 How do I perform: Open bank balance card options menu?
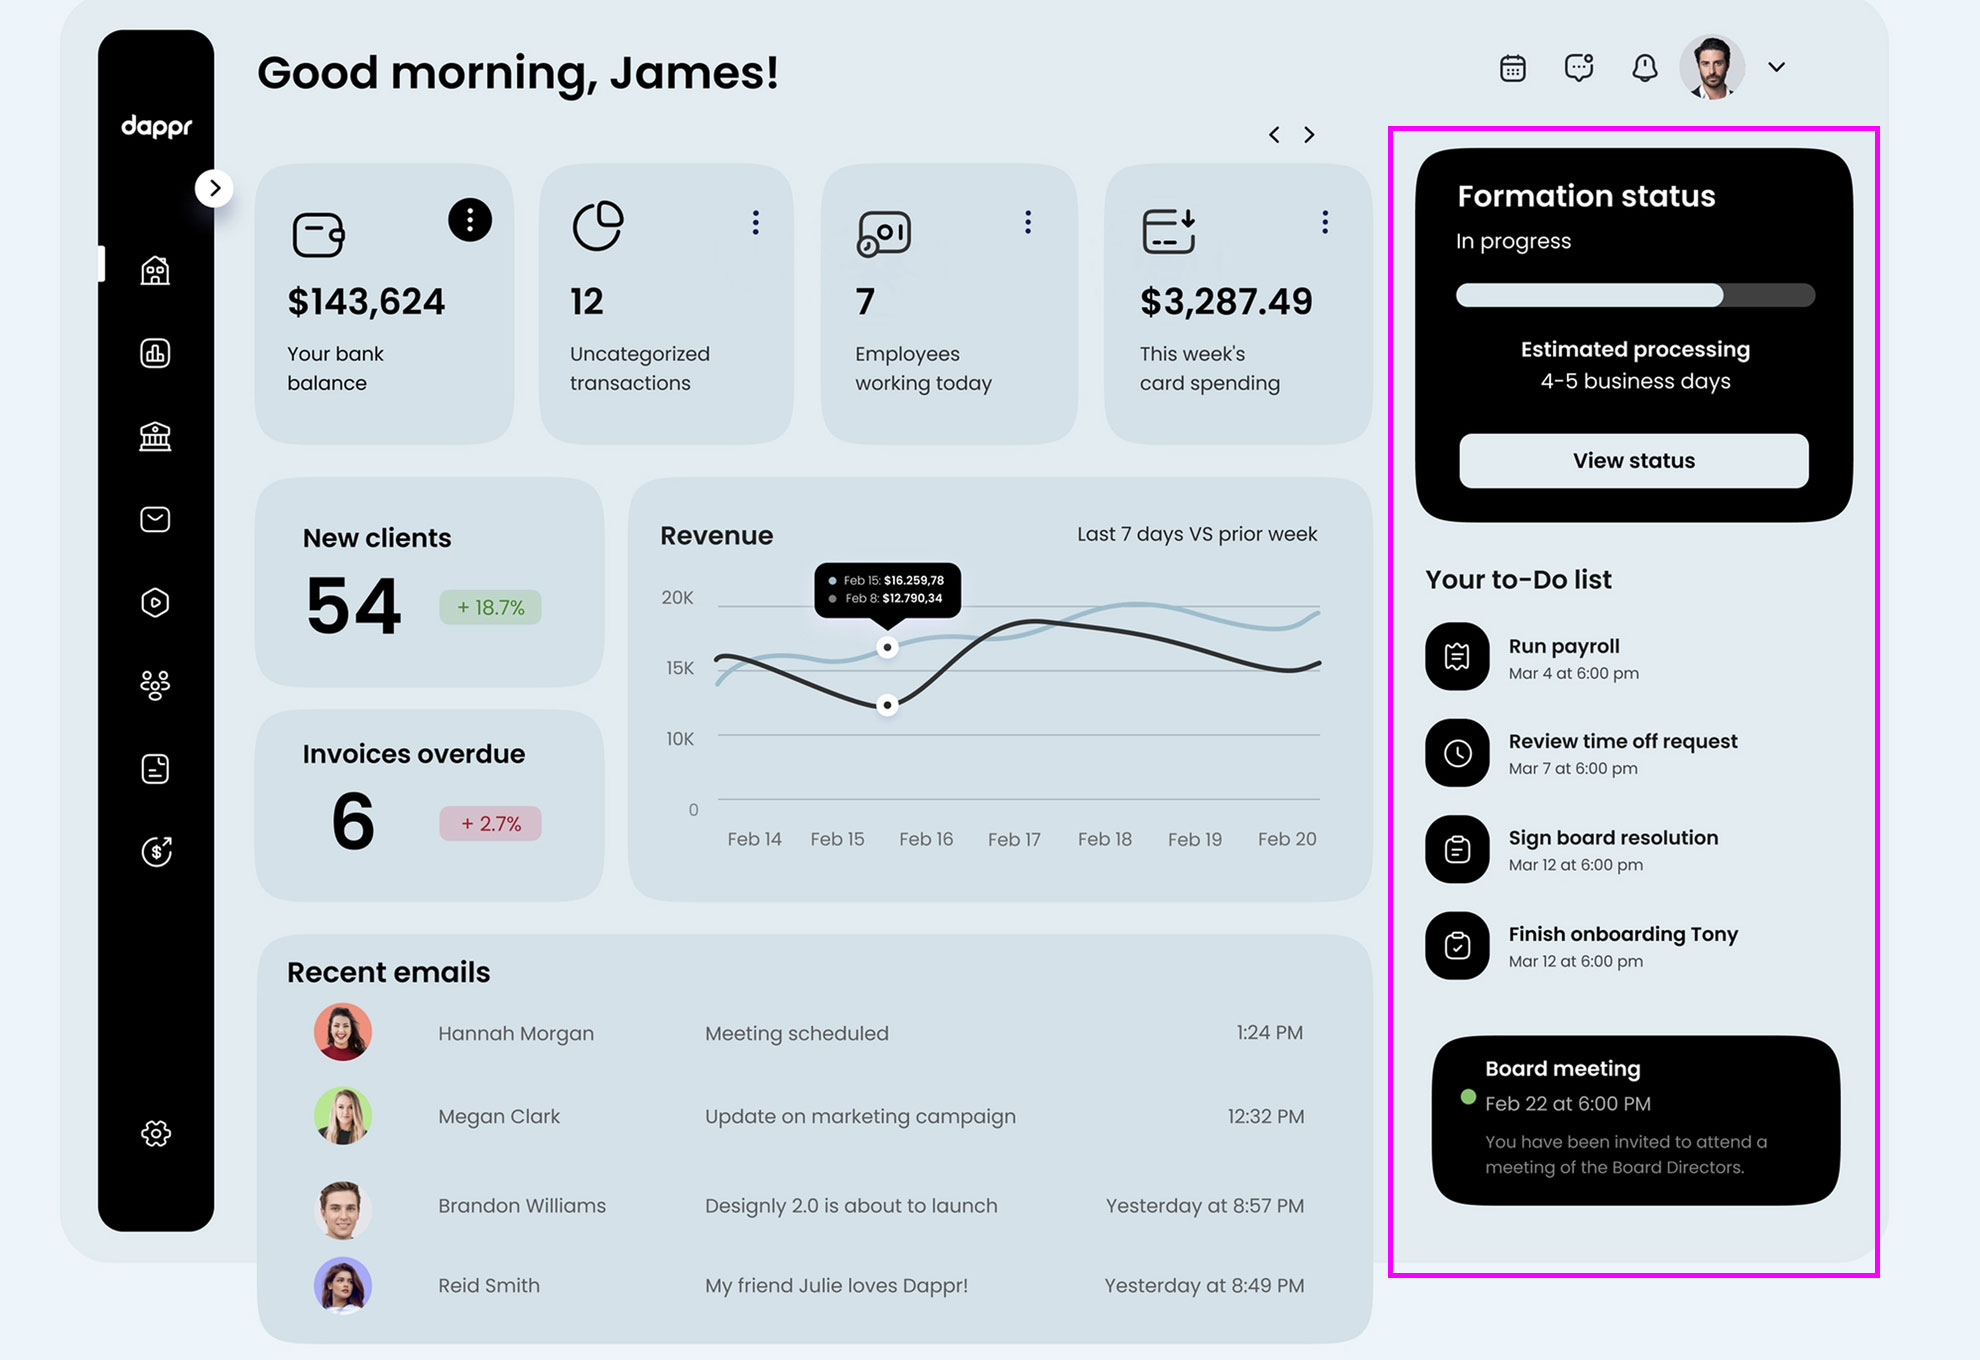coord(469,220)
